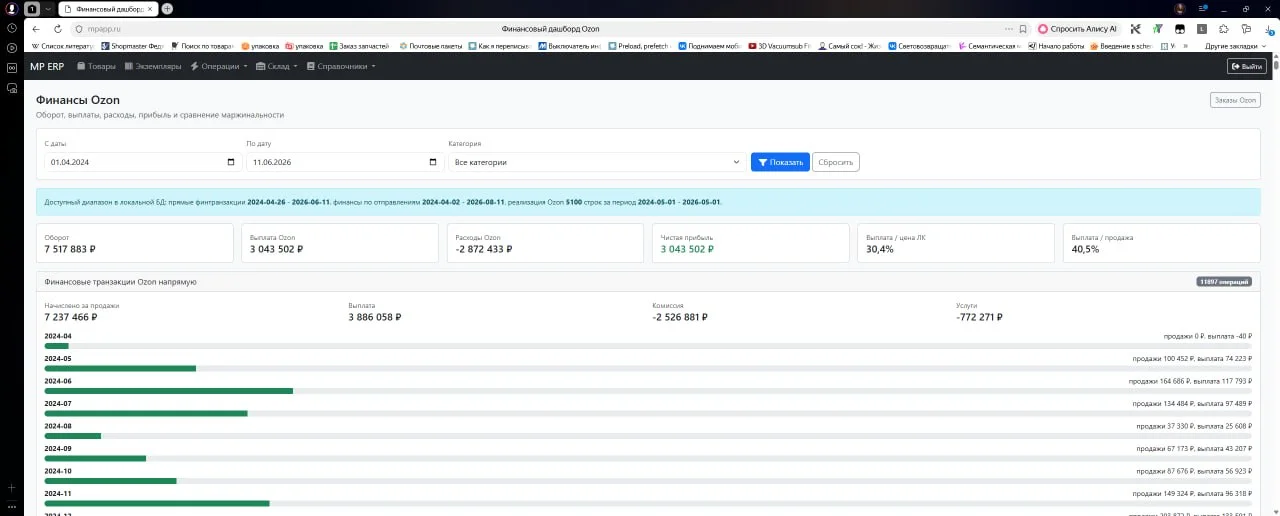The image size is (1280, 516).
Task: Click Начислено за продажи 7 237 466 ₽
Action: point(71,317)
